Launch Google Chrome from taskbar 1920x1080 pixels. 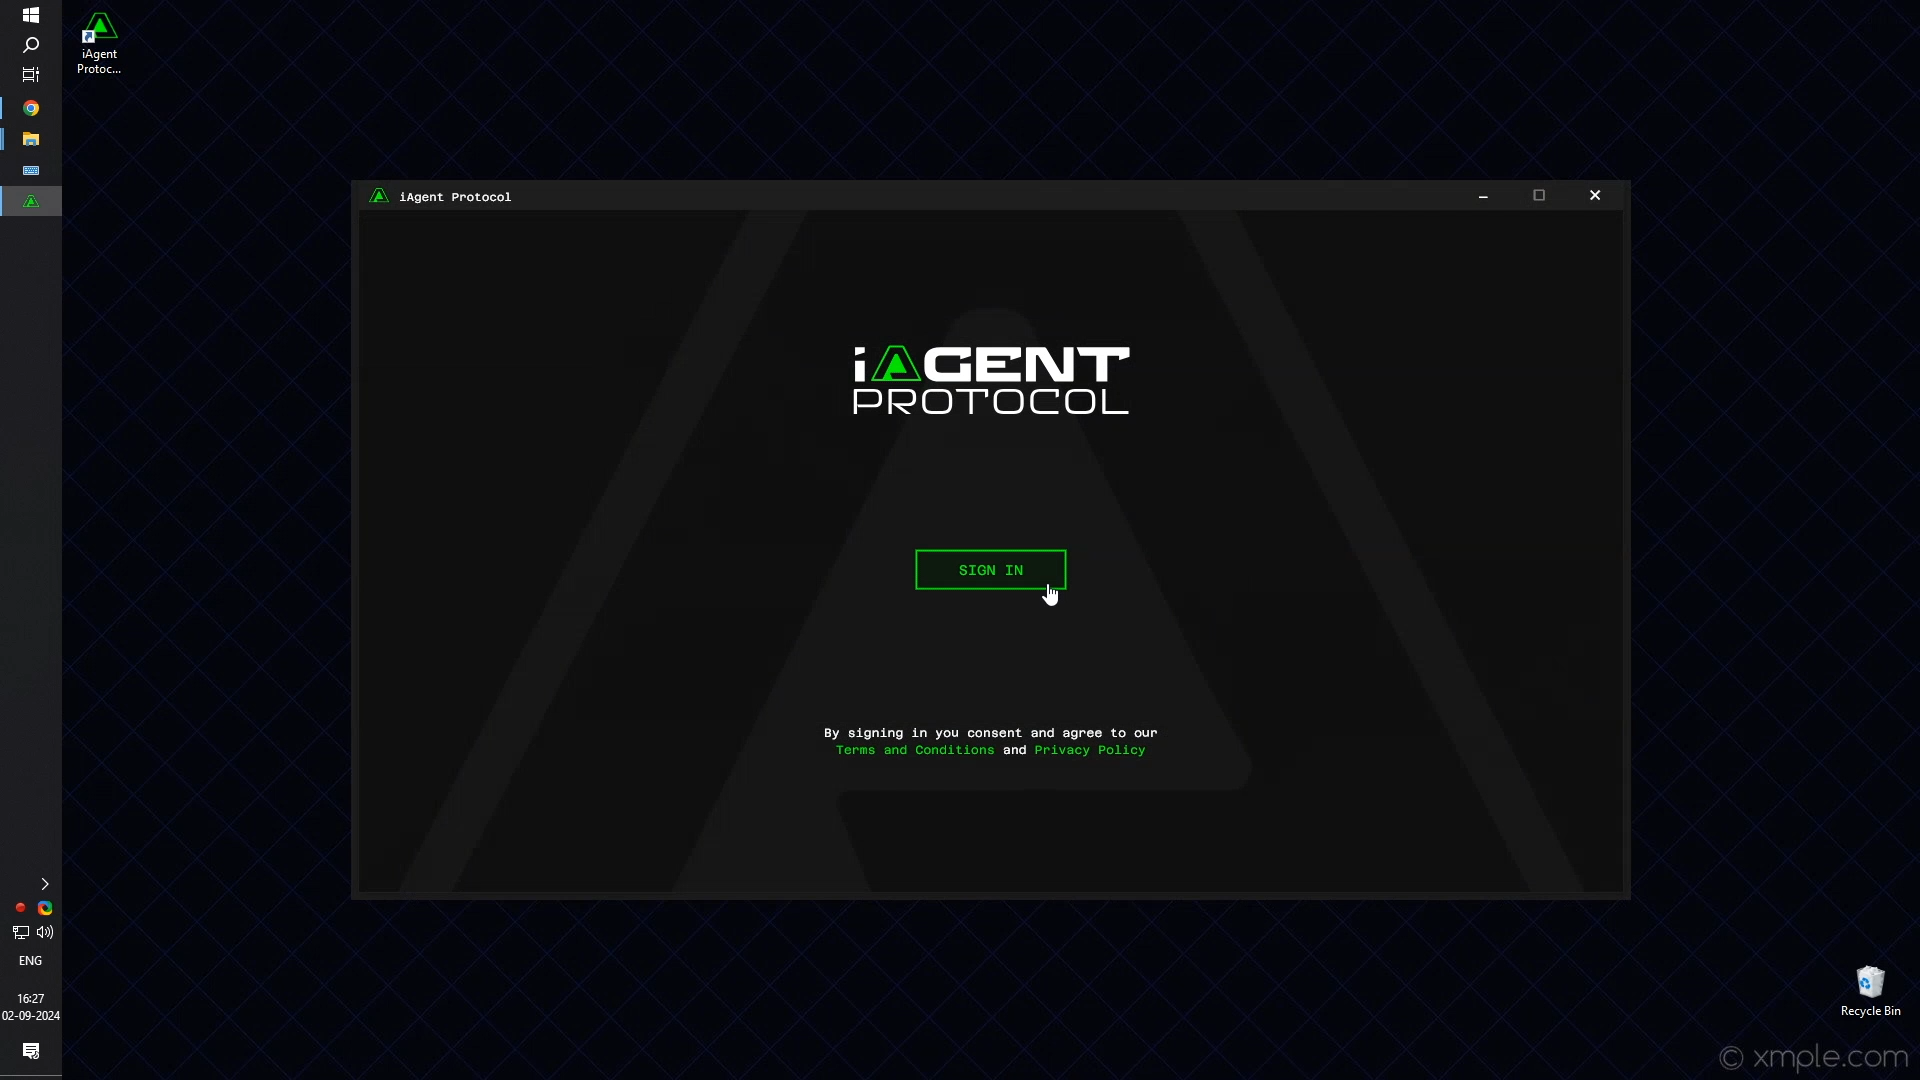coord(31,108)
